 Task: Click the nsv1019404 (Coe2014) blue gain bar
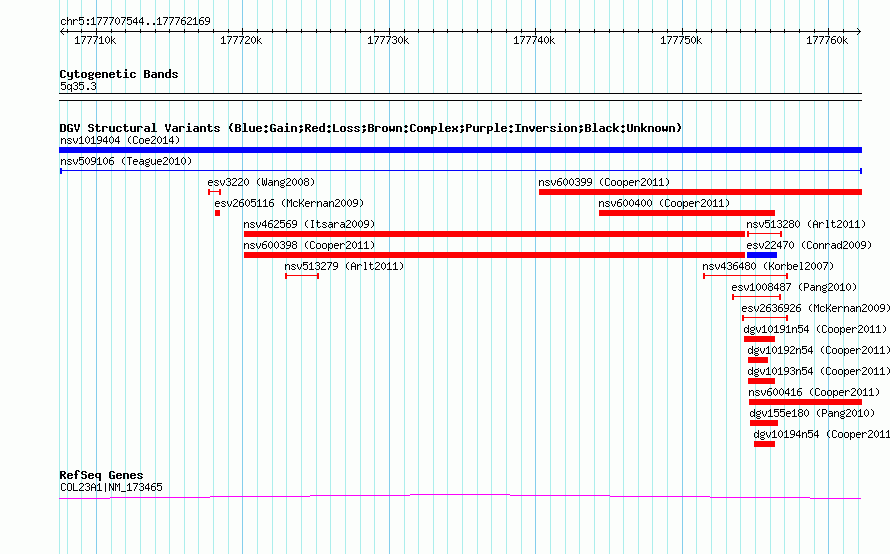pos(460,150)
